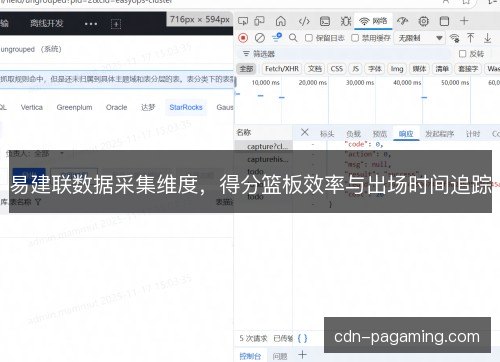
Task: Open the Application panel icon
Action: tap(444, 21)
